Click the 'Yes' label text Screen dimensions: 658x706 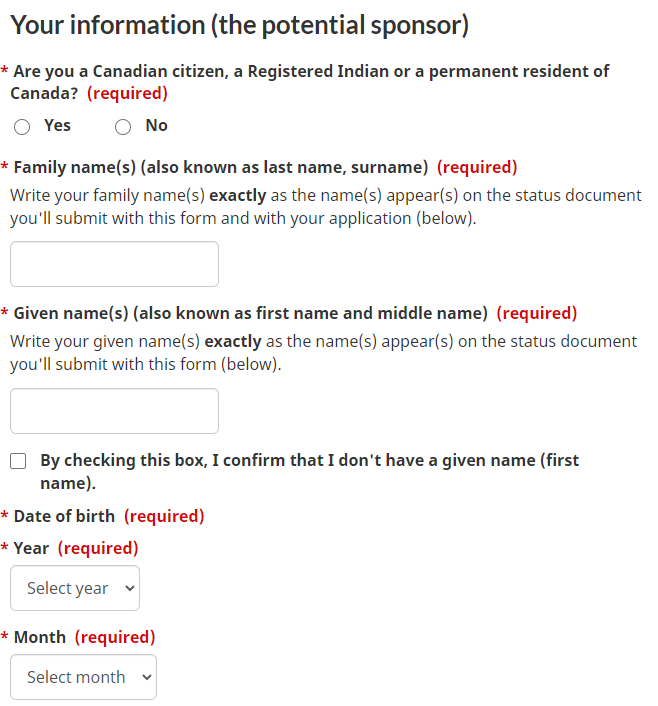click(x=57, y=125)
